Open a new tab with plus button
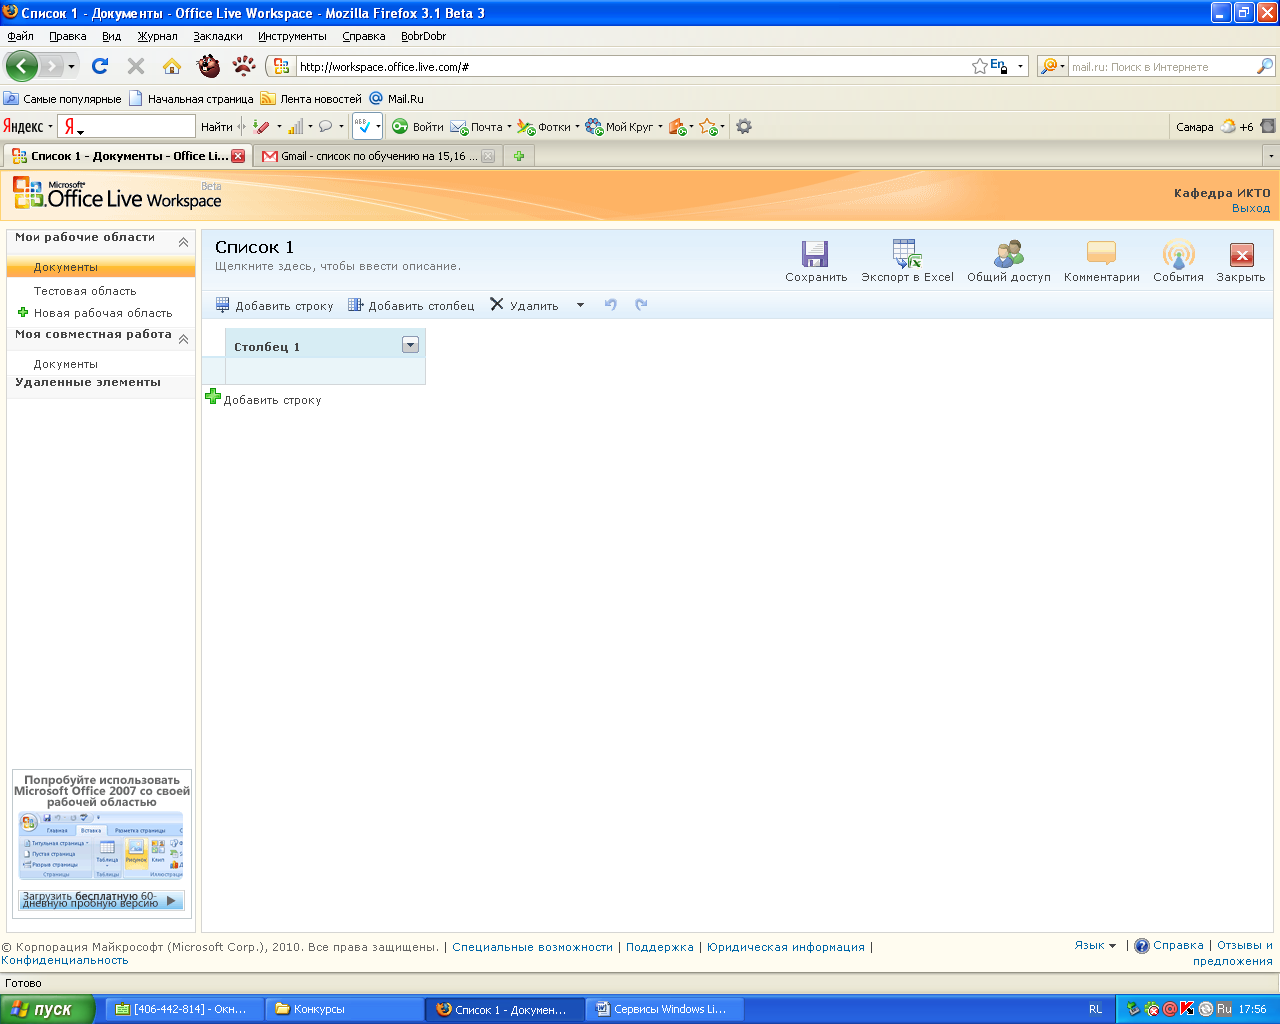Viewport: 1280px width, 1024px height. tap(519, 156)
